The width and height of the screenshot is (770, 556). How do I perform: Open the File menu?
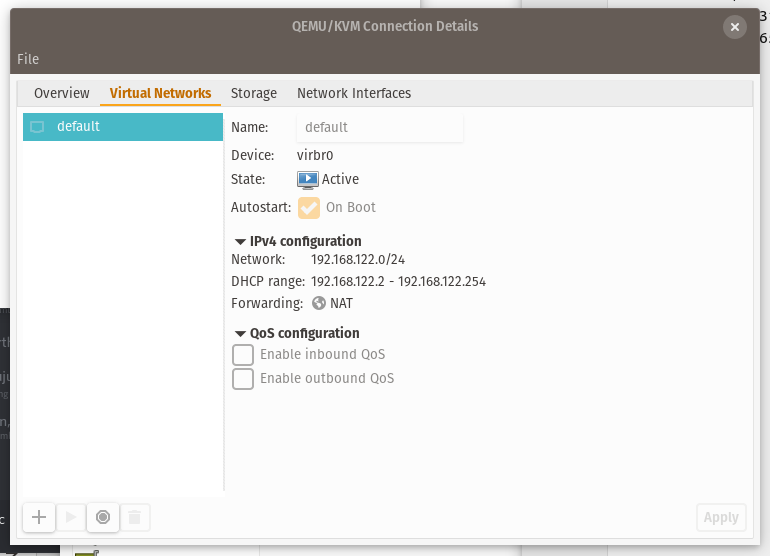[x=28, y=59]
